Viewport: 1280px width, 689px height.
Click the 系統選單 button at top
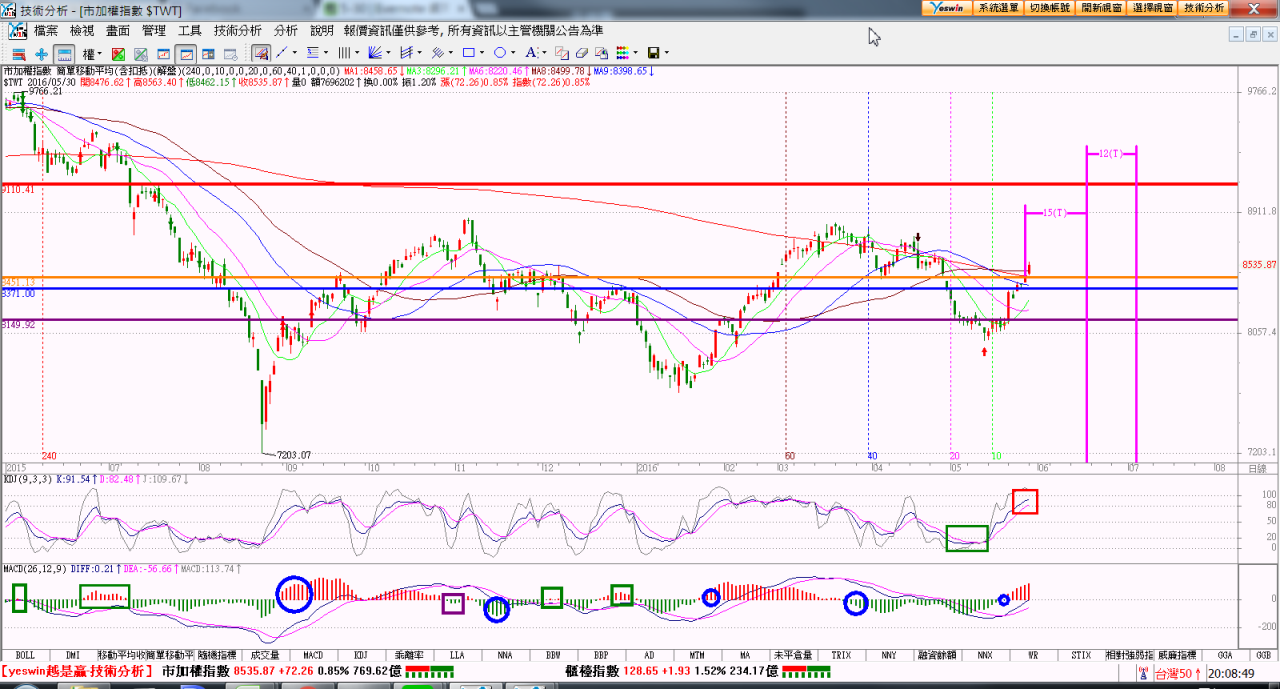coord(997,7)
